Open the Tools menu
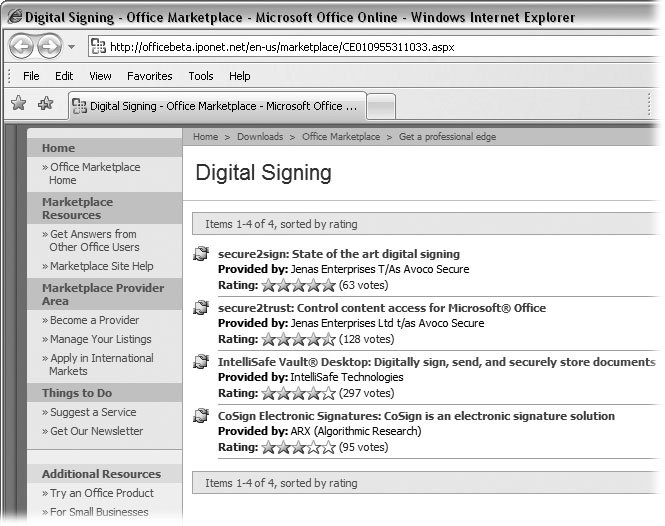This screenshot has height=526, width=665. pos(201,76)
